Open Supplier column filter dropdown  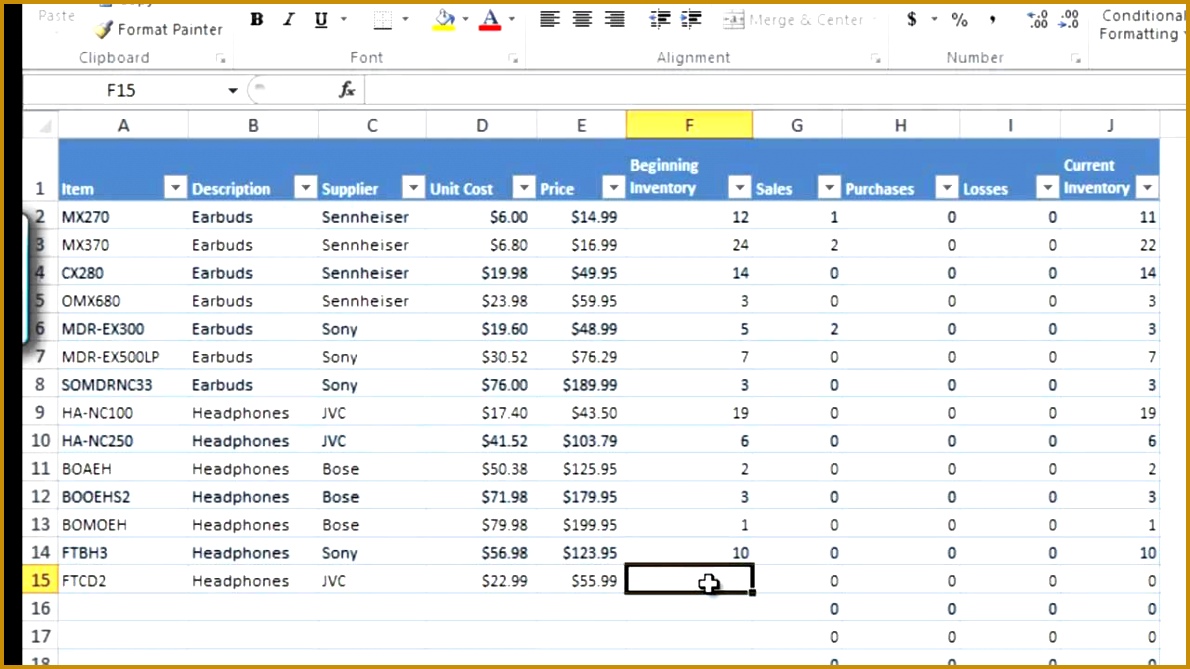tap(413, 187)
